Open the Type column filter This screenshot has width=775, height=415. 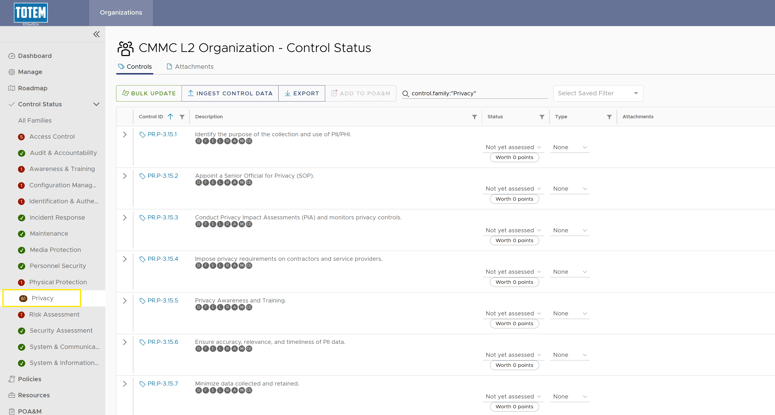609,117
